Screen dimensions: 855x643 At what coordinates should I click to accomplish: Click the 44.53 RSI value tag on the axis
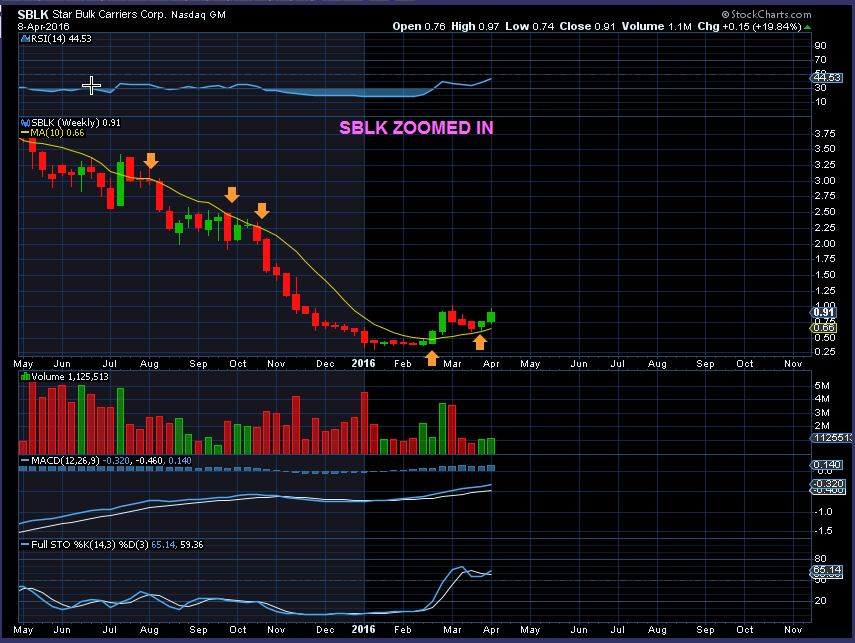(x=827, y=78)
